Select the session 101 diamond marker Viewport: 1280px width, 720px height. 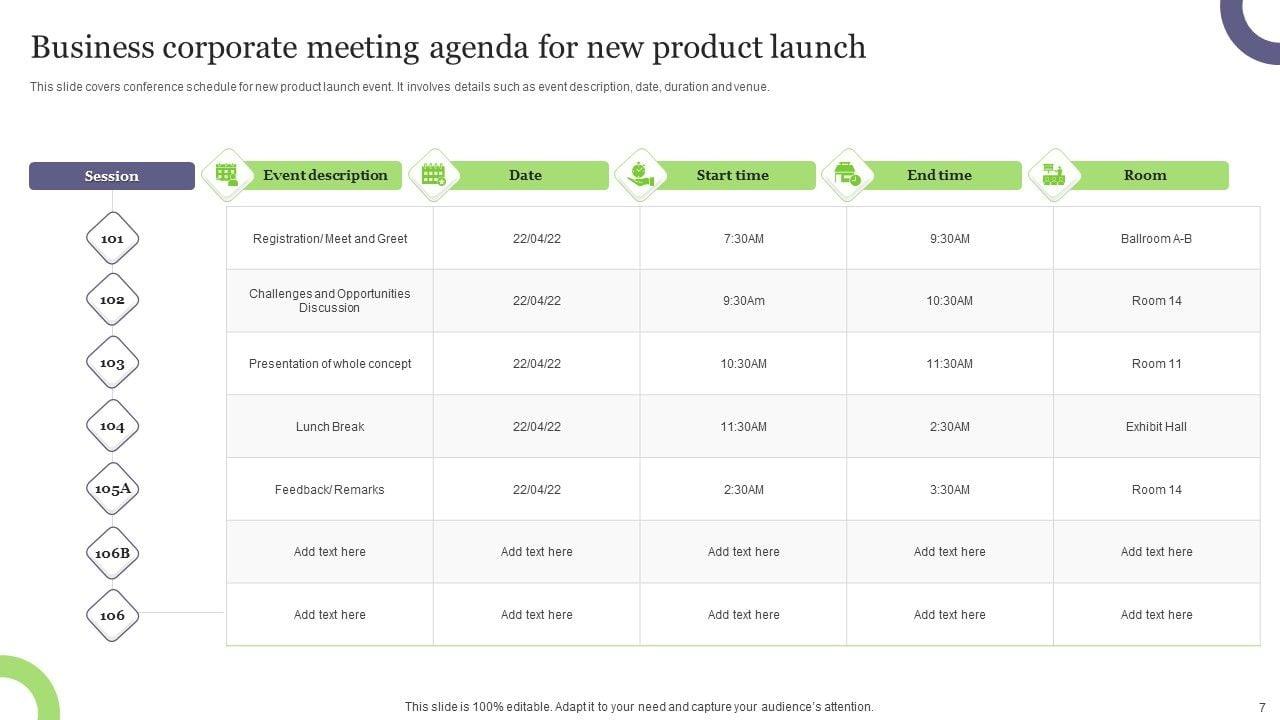pyautogui.click(x=112, y=238)
